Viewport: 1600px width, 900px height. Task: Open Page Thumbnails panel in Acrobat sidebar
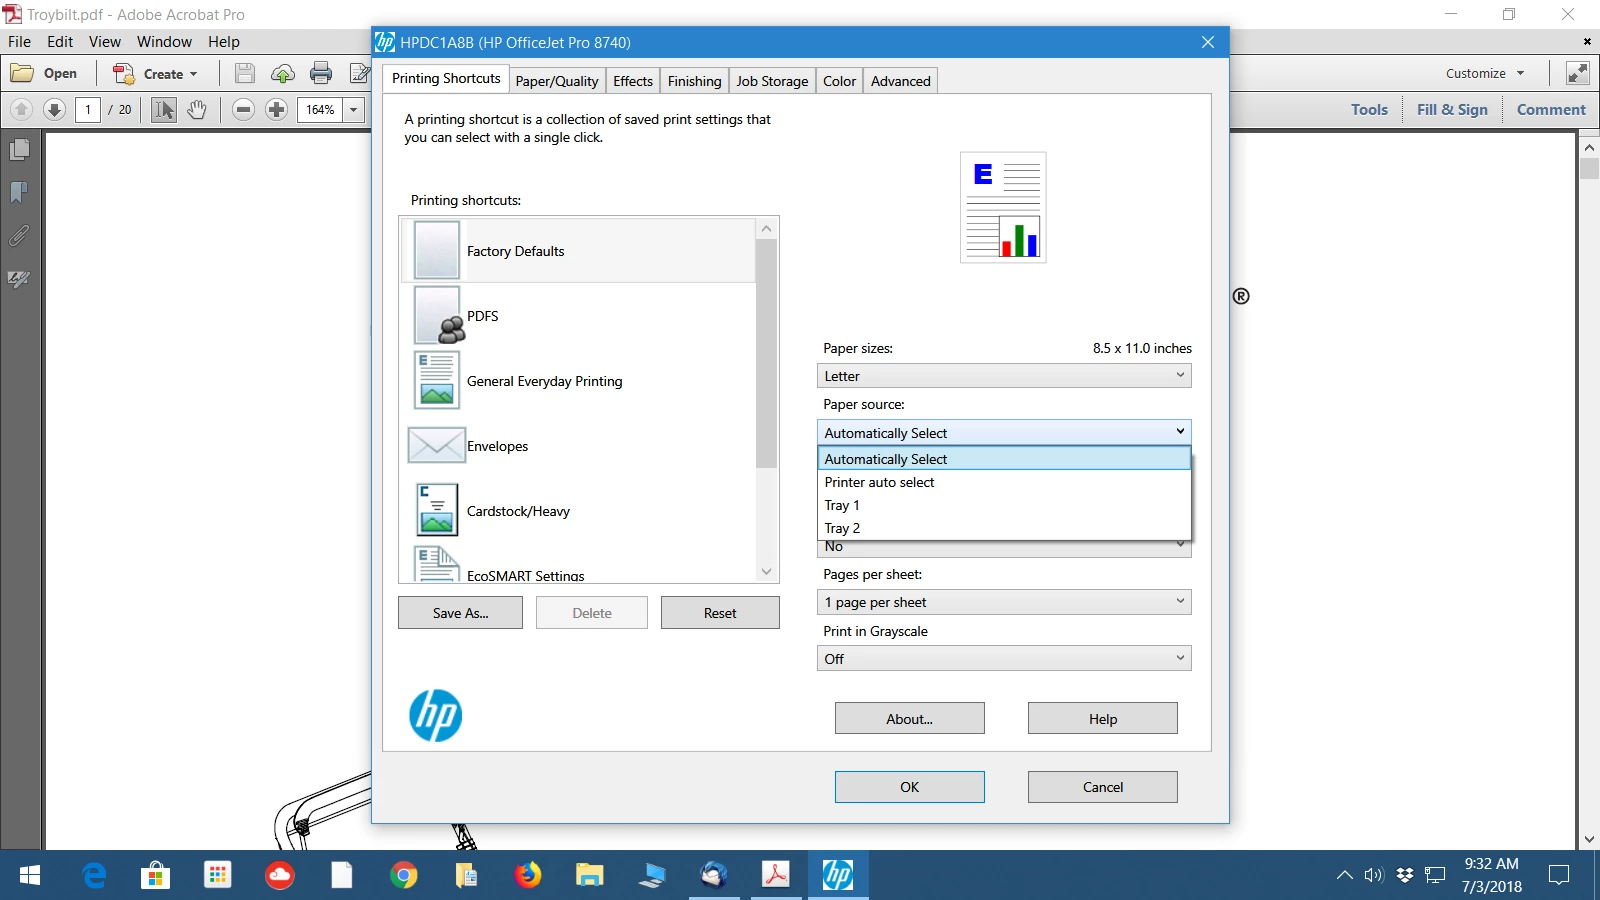coord(19,150)
